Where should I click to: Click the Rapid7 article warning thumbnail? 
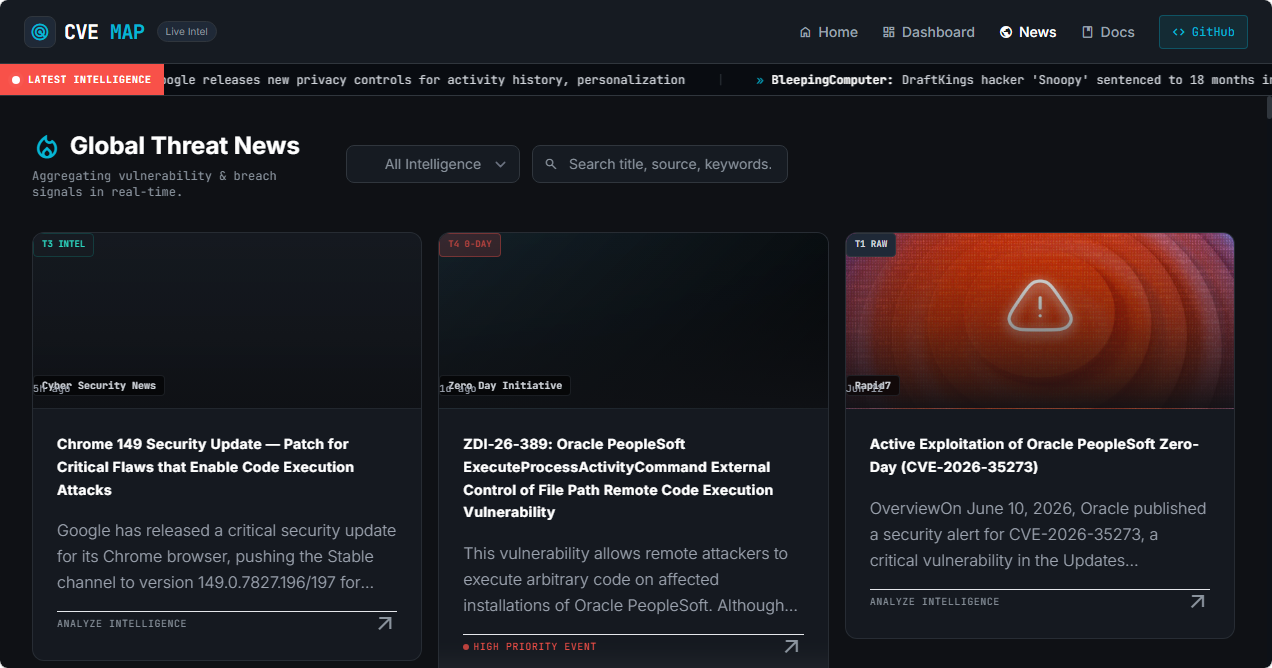[x=1040, y=320]
